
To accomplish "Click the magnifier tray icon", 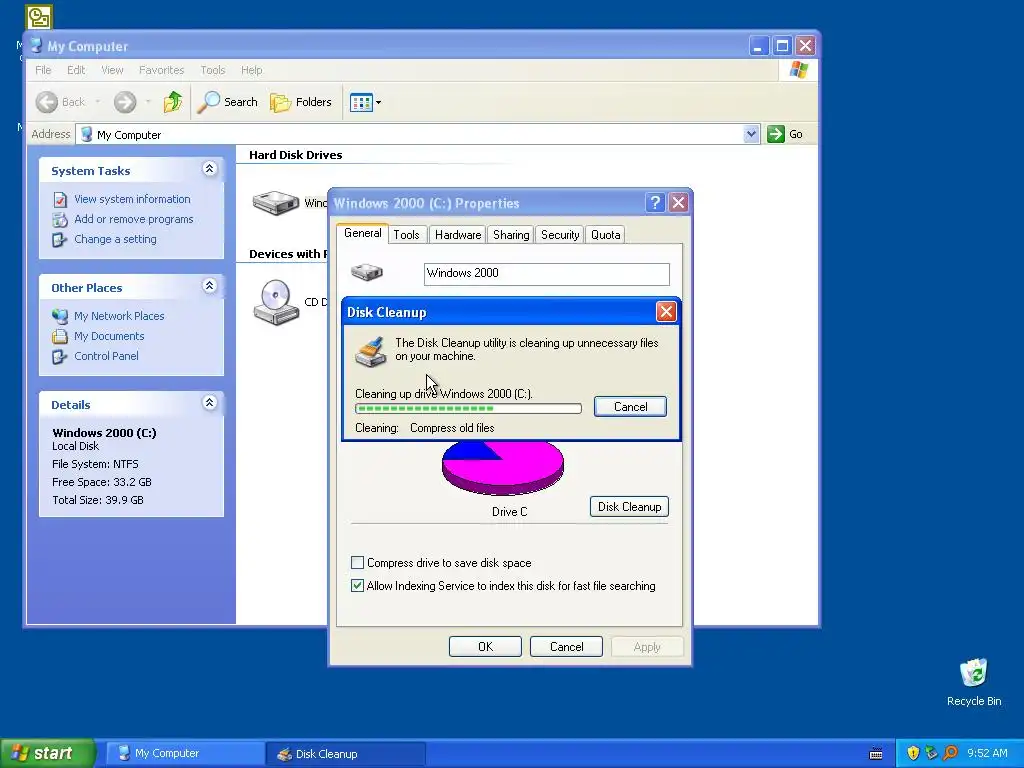I will (950, 753).
